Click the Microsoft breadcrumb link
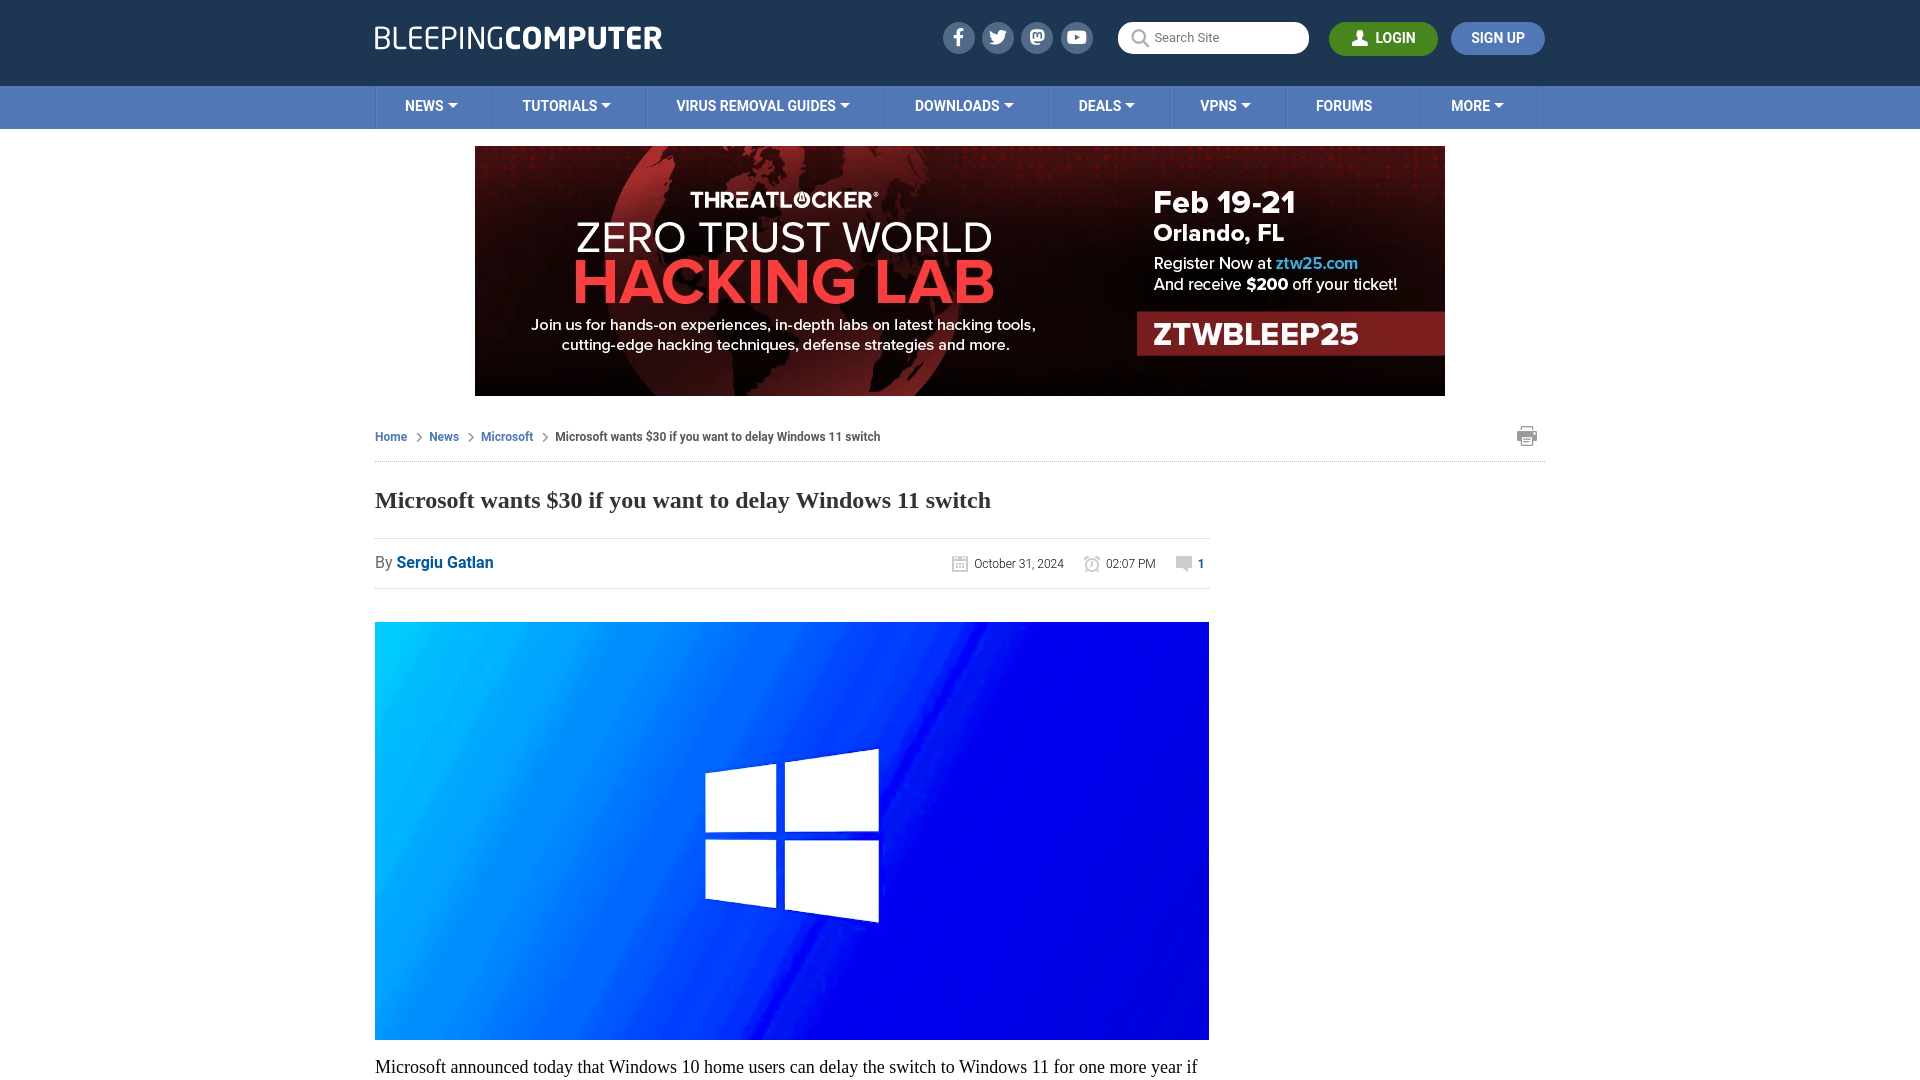Viewport: 1920px width, 1080px height. point(506,436)
